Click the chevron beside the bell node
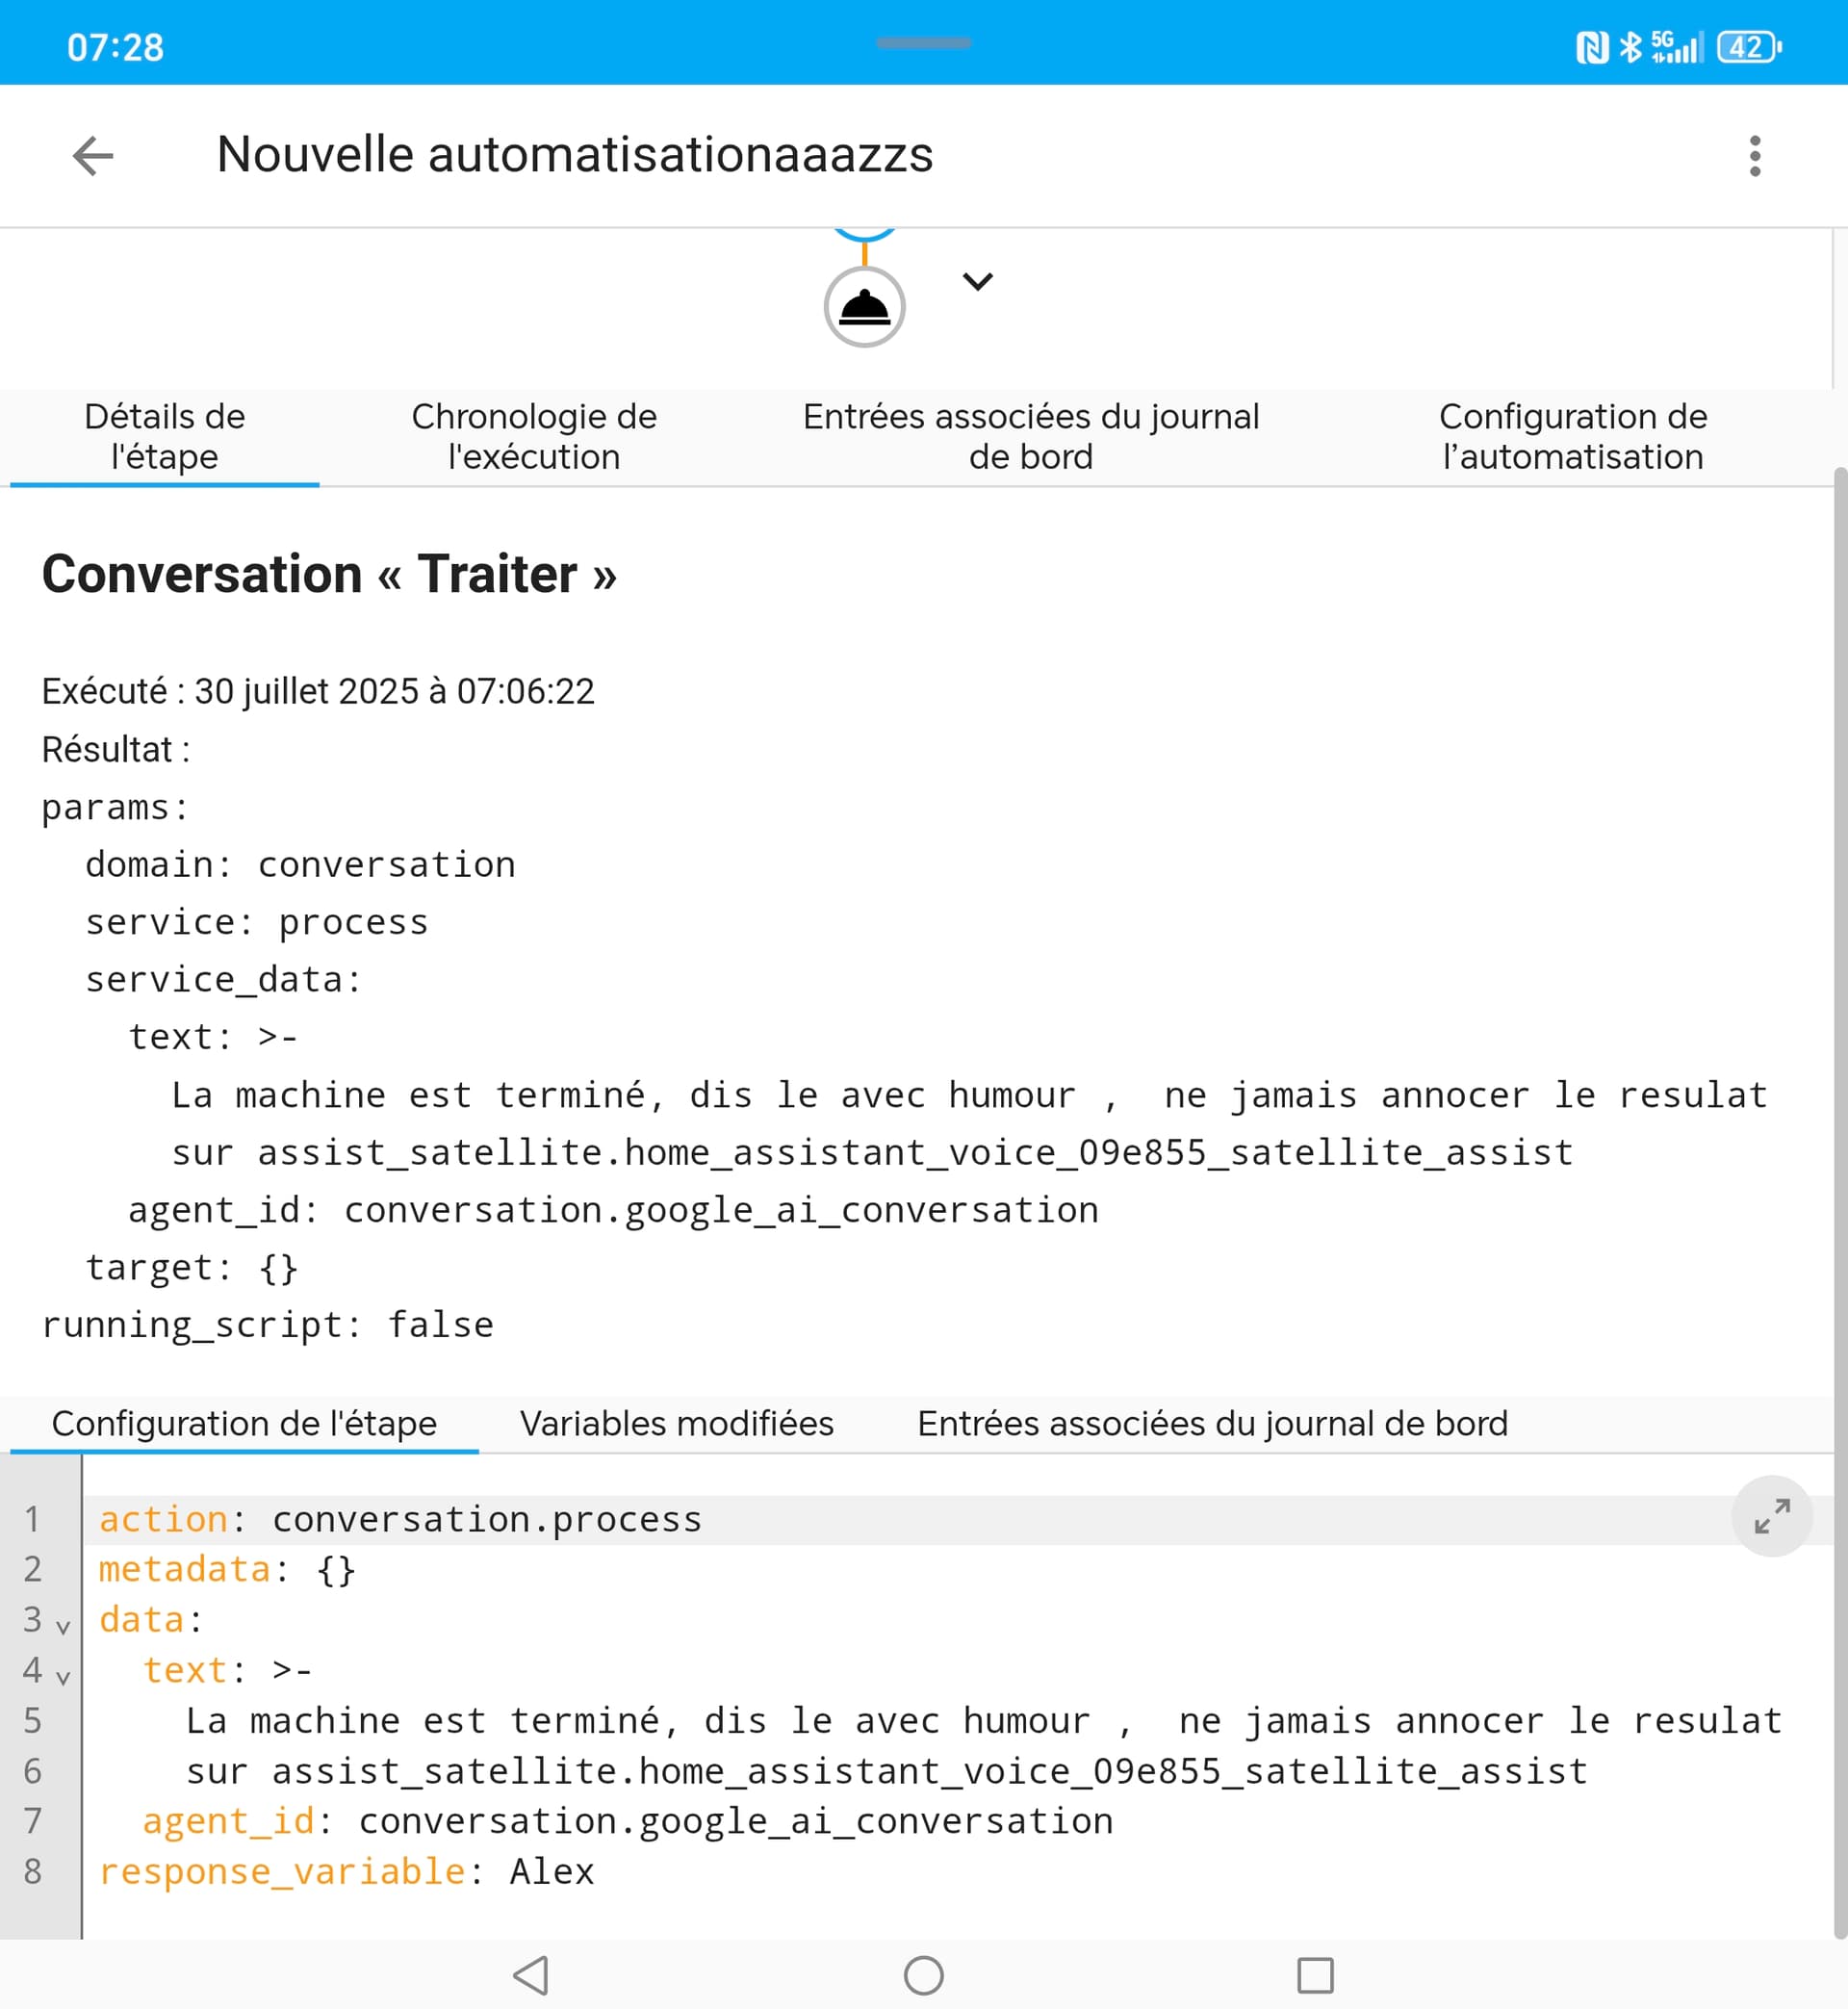Screen dimensions: 1848x2009 (977, 282)
